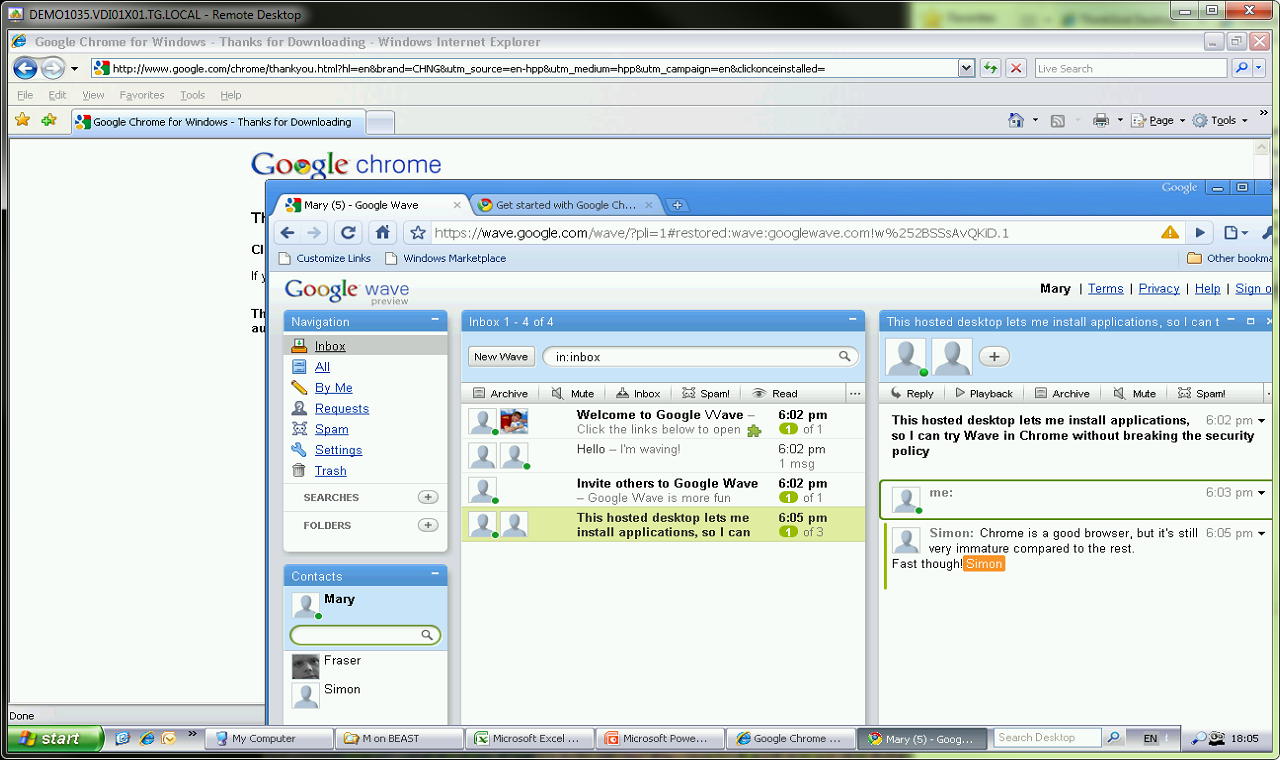This screenshot has height=760, width=1280.
Task: Mark wave as Read in Inbox toolbar
Action: tap(775, 393)
